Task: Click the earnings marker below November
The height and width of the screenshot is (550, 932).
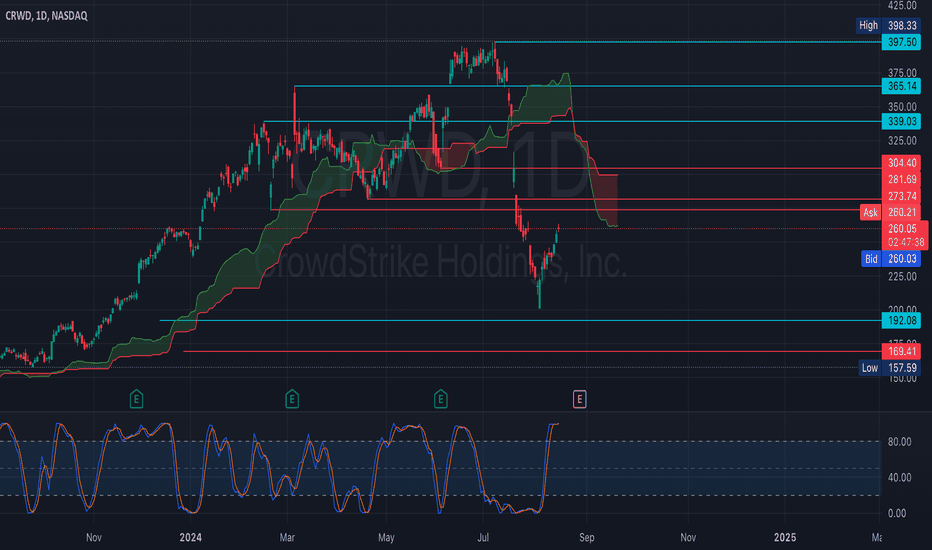Action: (x=136, y=399)
